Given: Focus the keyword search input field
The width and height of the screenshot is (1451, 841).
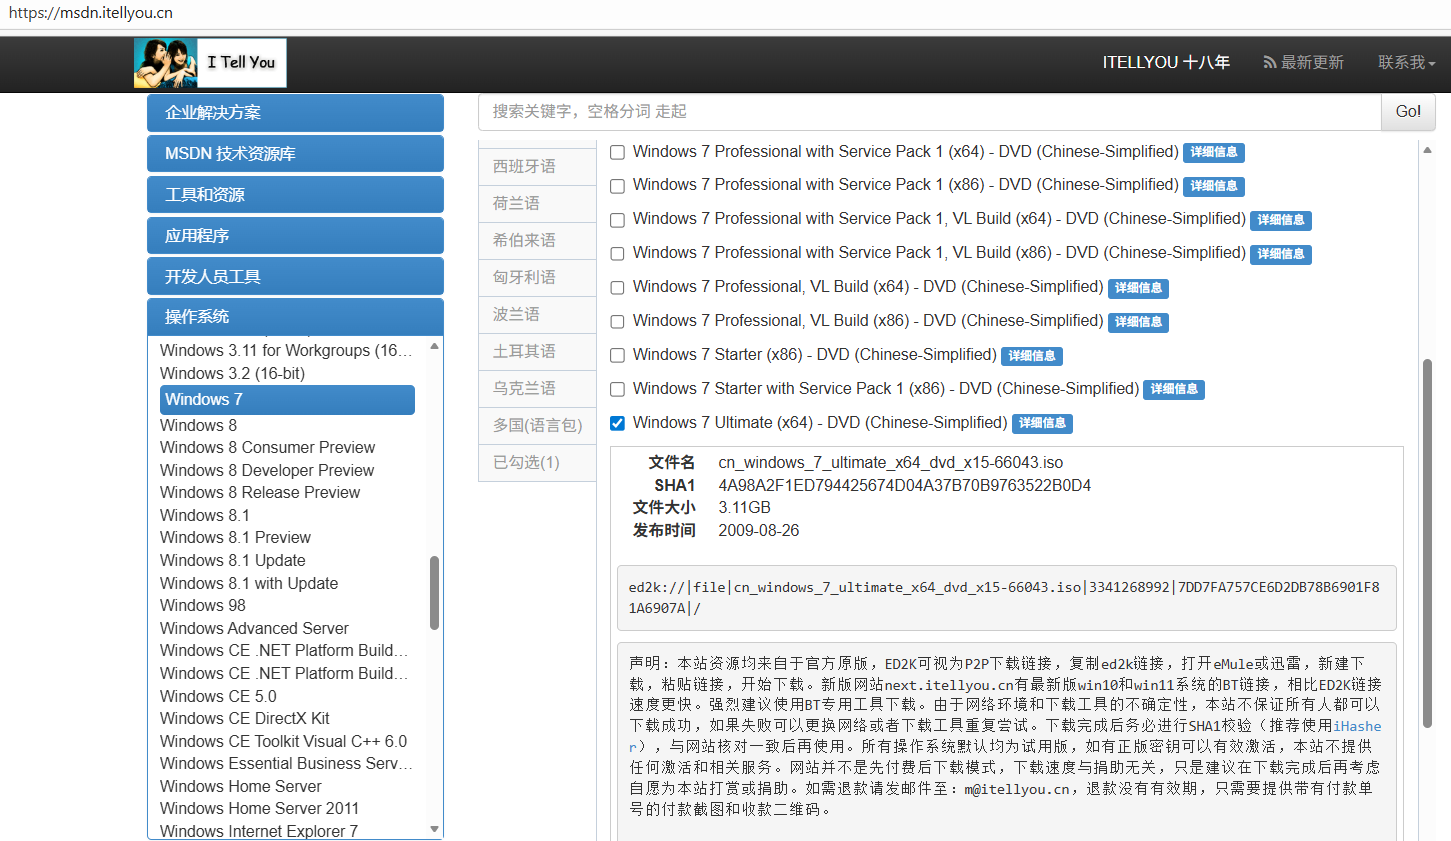Looking at the screenshot, I should coord(929,112).
